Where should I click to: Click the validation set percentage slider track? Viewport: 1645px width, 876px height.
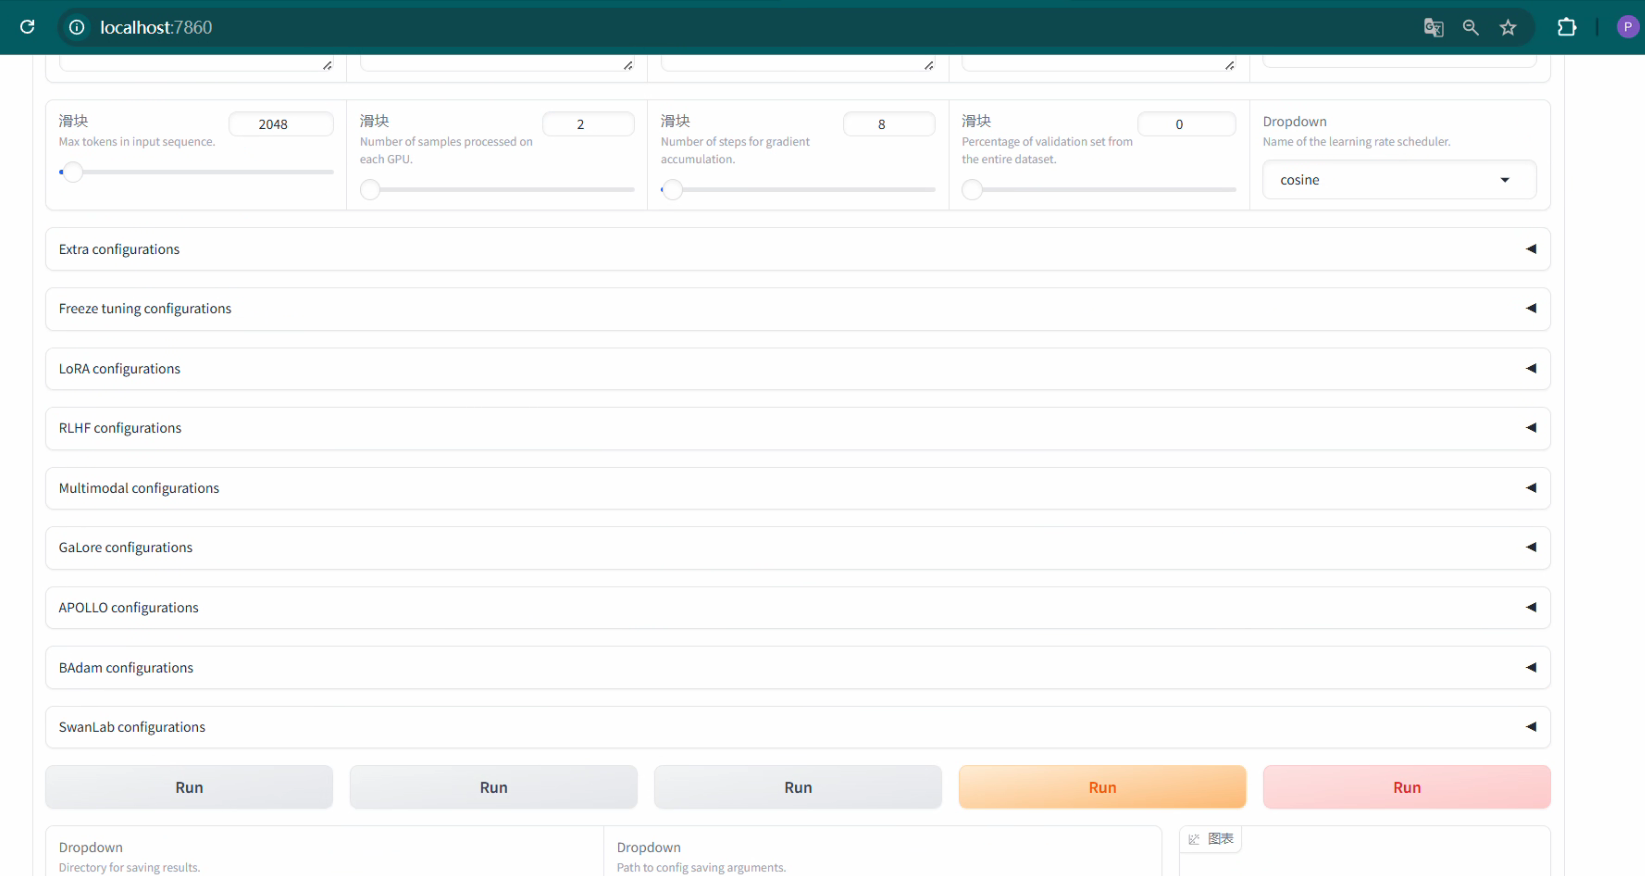pos(1099,189)
